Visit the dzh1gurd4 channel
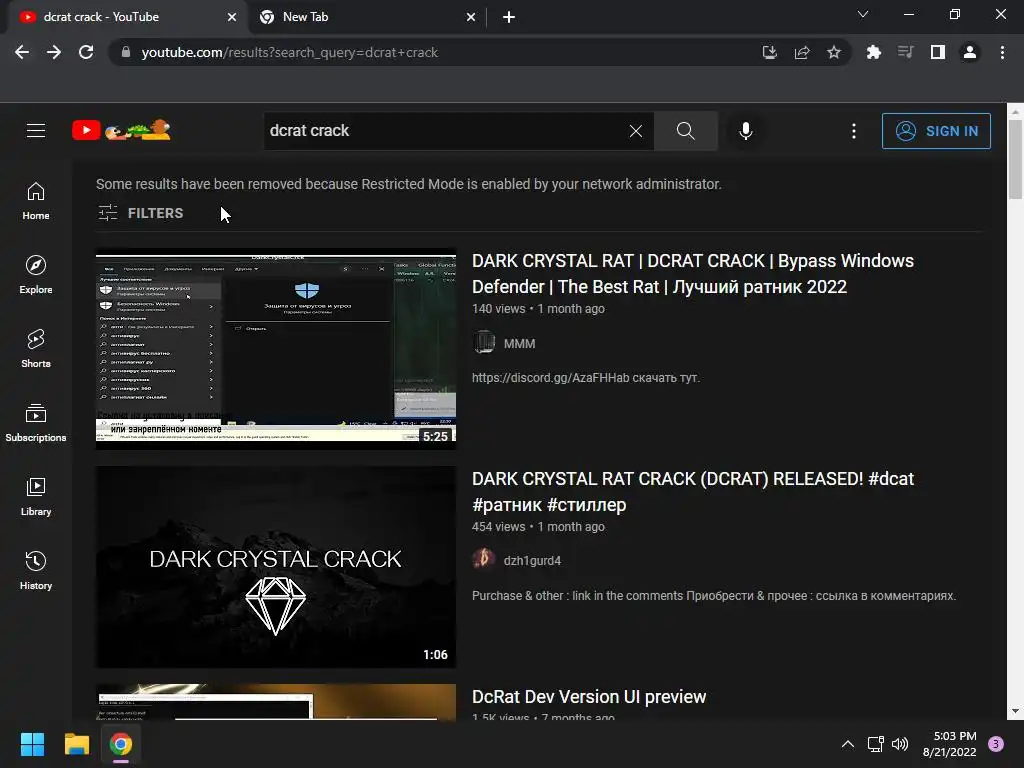Viewport: 1024px width, 768px height. (532, 560)
